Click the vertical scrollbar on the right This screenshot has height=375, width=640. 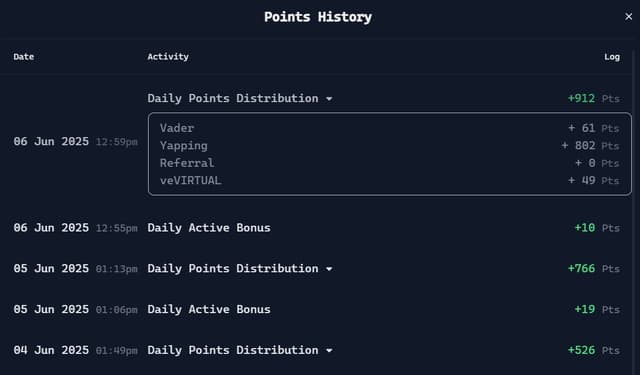(x=634, y=212)
